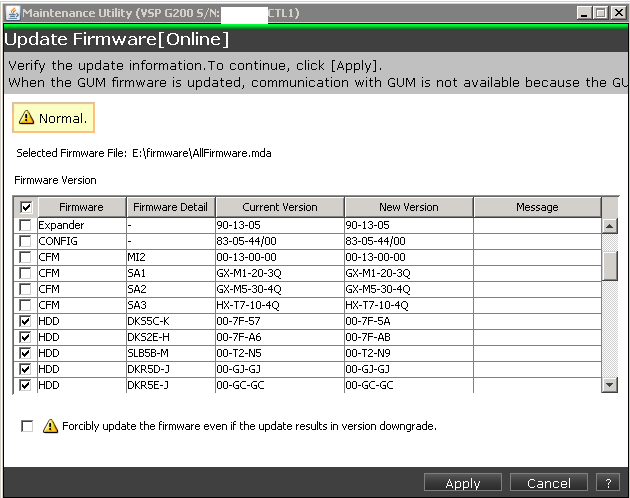Select the DKS2E-H detail cell
Viewport: 630px width, 498px height.
click(171, 337)
